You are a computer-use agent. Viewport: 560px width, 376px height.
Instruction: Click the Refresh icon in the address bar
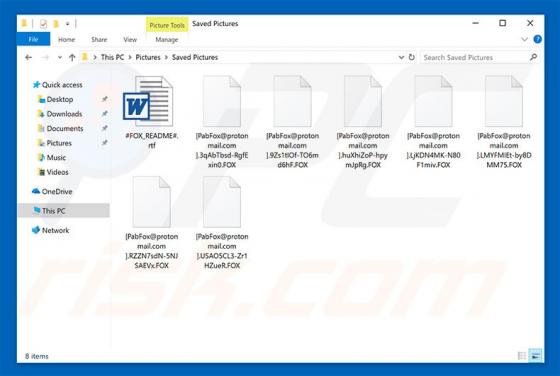[x=411, y=57]
